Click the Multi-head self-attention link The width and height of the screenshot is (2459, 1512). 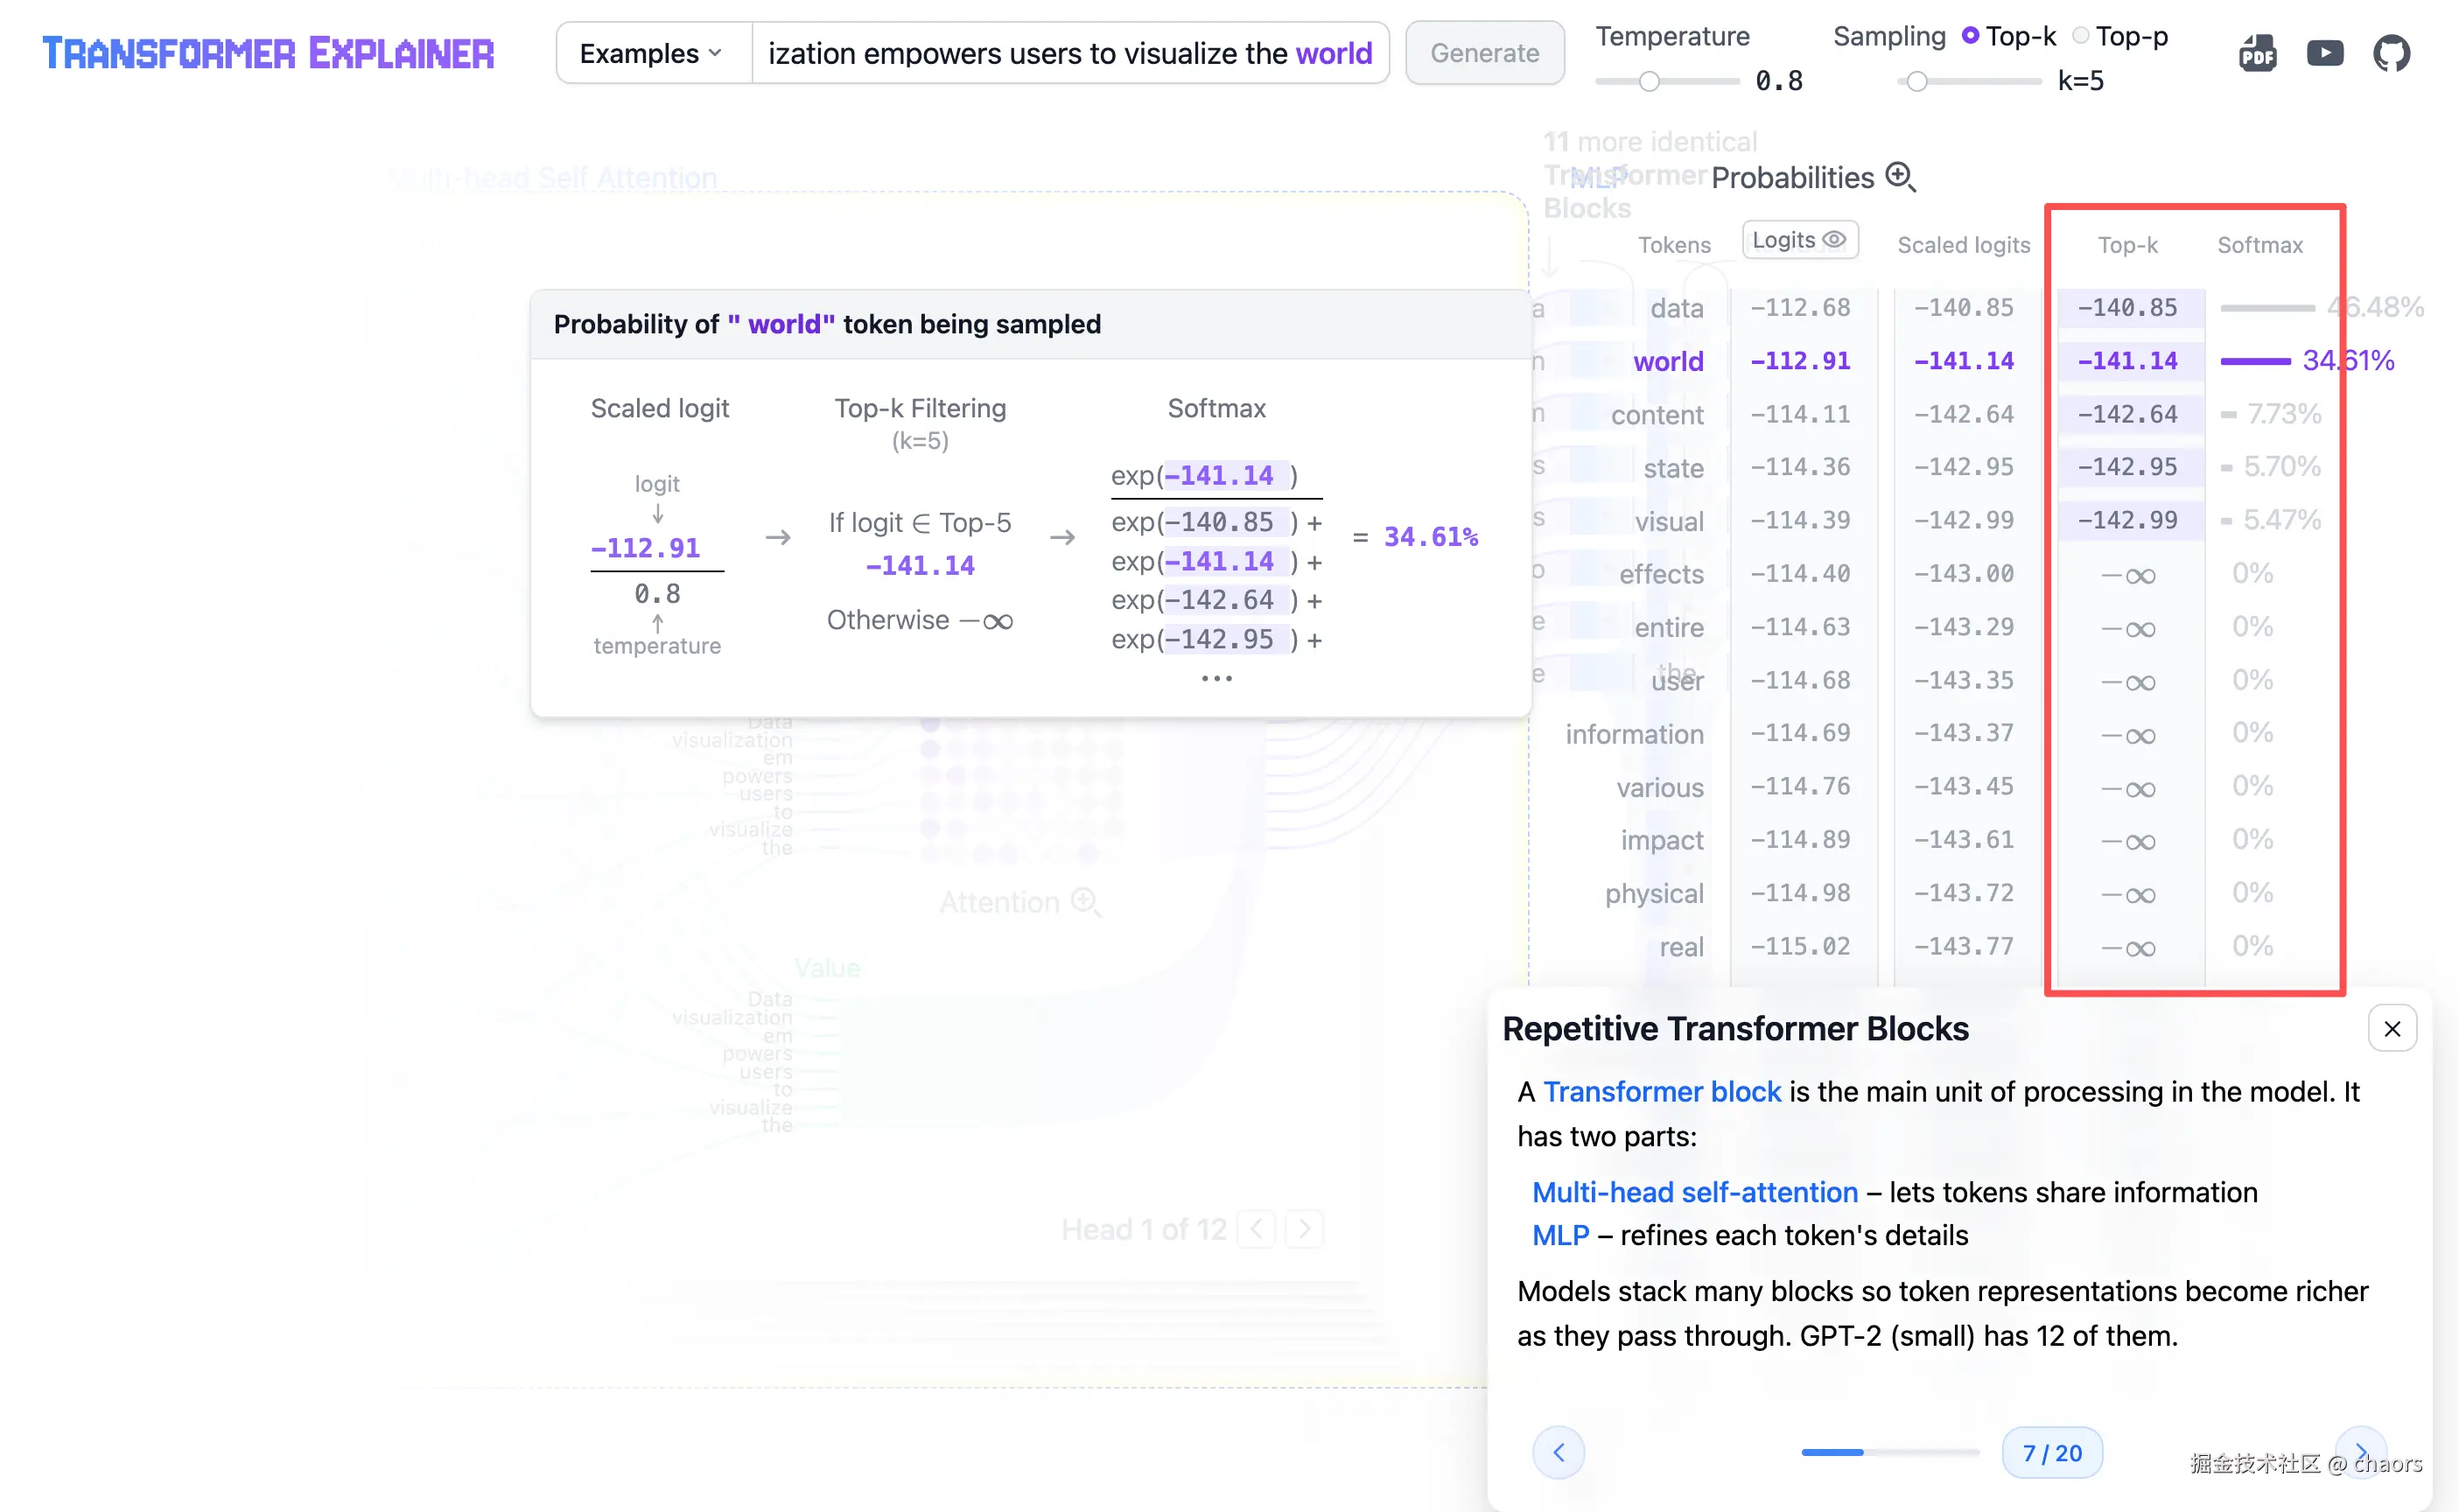(x=1694, y=1192)
